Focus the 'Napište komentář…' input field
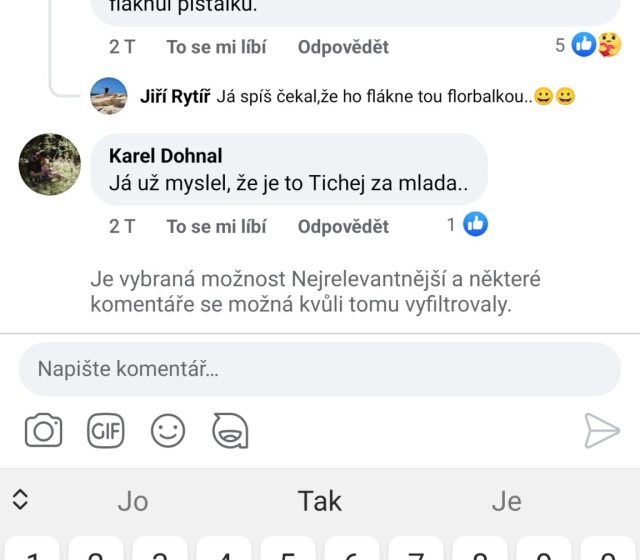Screen dimensions: 640x560 pos(320,369)
